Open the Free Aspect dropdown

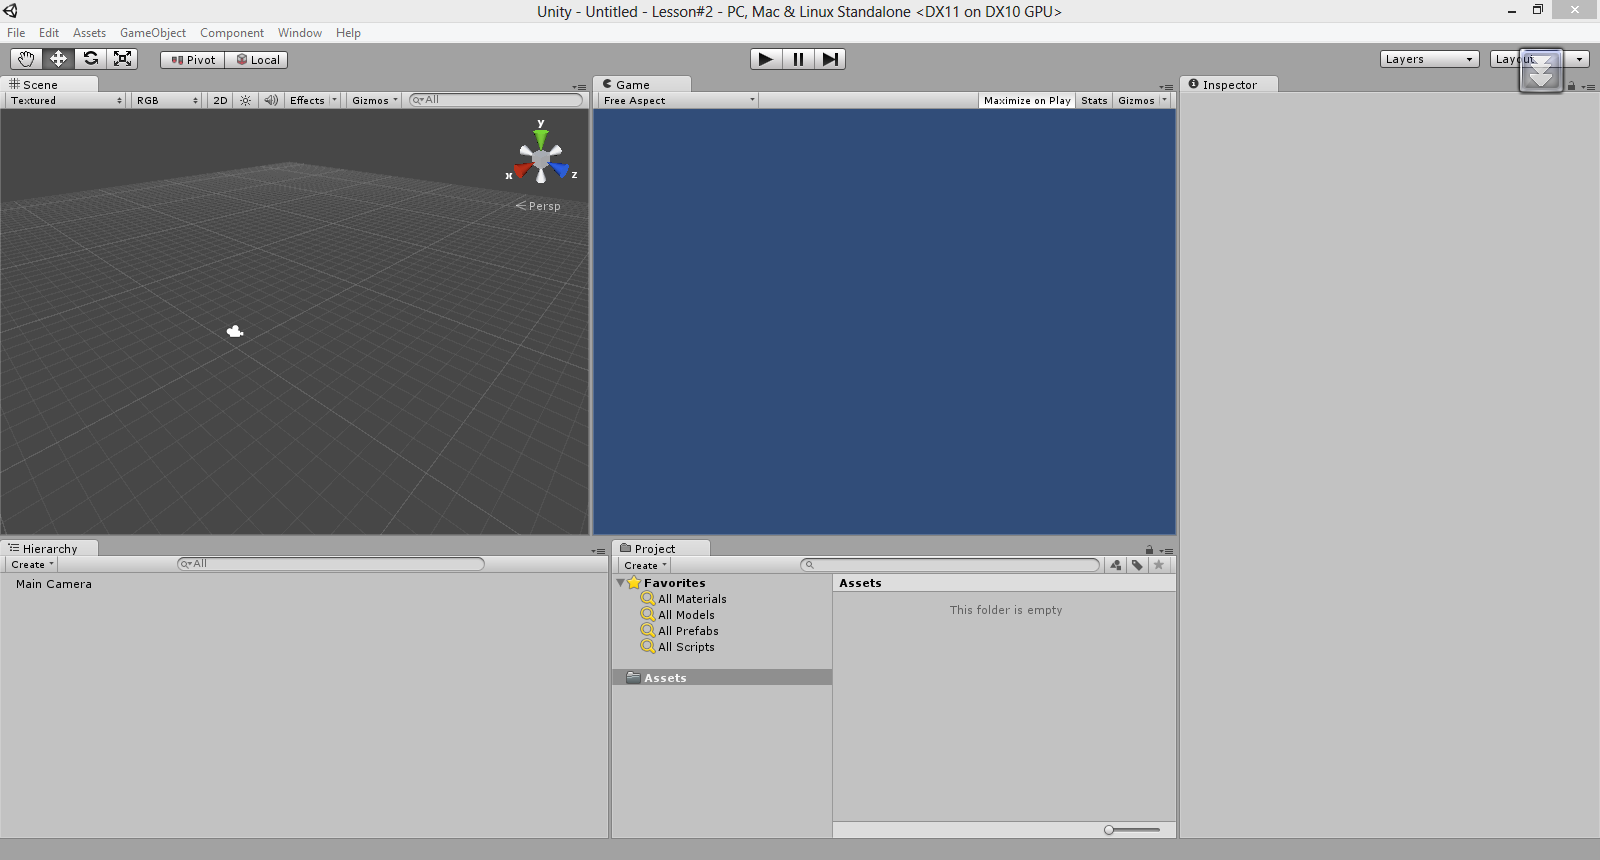(x=679, y=100)
